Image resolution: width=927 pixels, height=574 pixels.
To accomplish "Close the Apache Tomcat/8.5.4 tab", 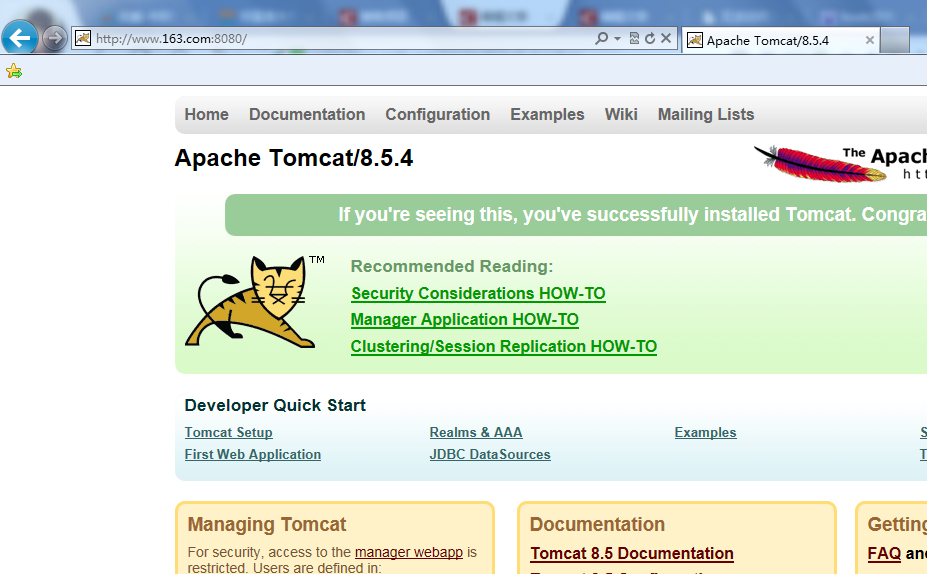I will (x=870, y=40).
